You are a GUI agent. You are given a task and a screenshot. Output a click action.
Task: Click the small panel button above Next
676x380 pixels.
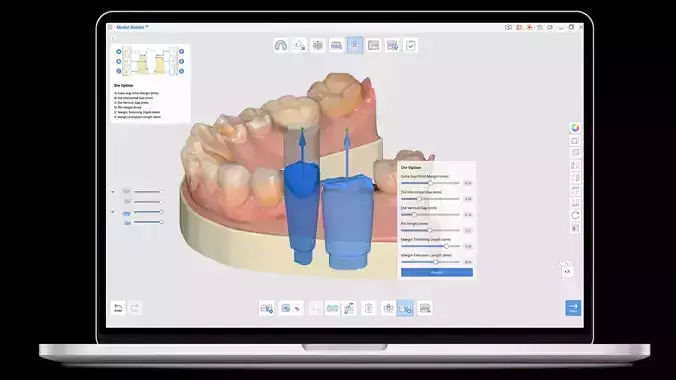click(x=567, y=271)
